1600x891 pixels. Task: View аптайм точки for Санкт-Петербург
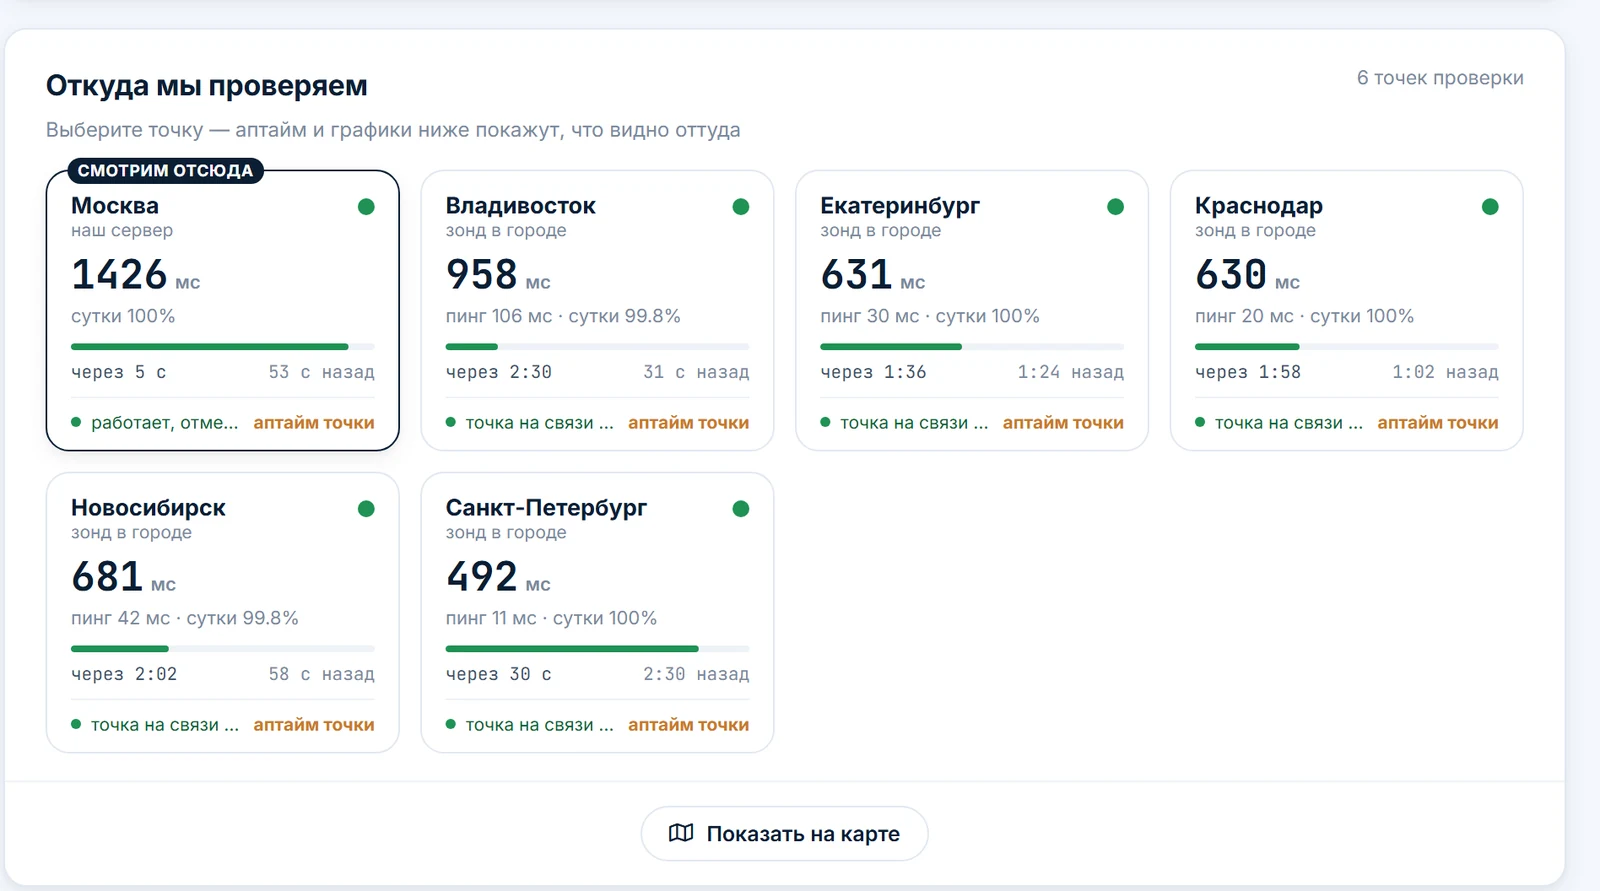click(x=689, y=725)
